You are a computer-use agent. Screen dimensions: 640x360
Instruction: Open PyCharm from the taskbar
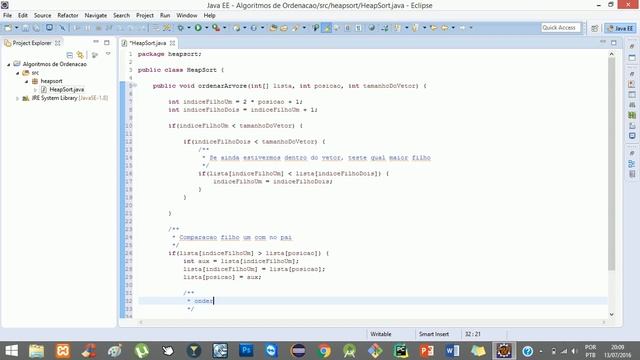pos(400,351)
